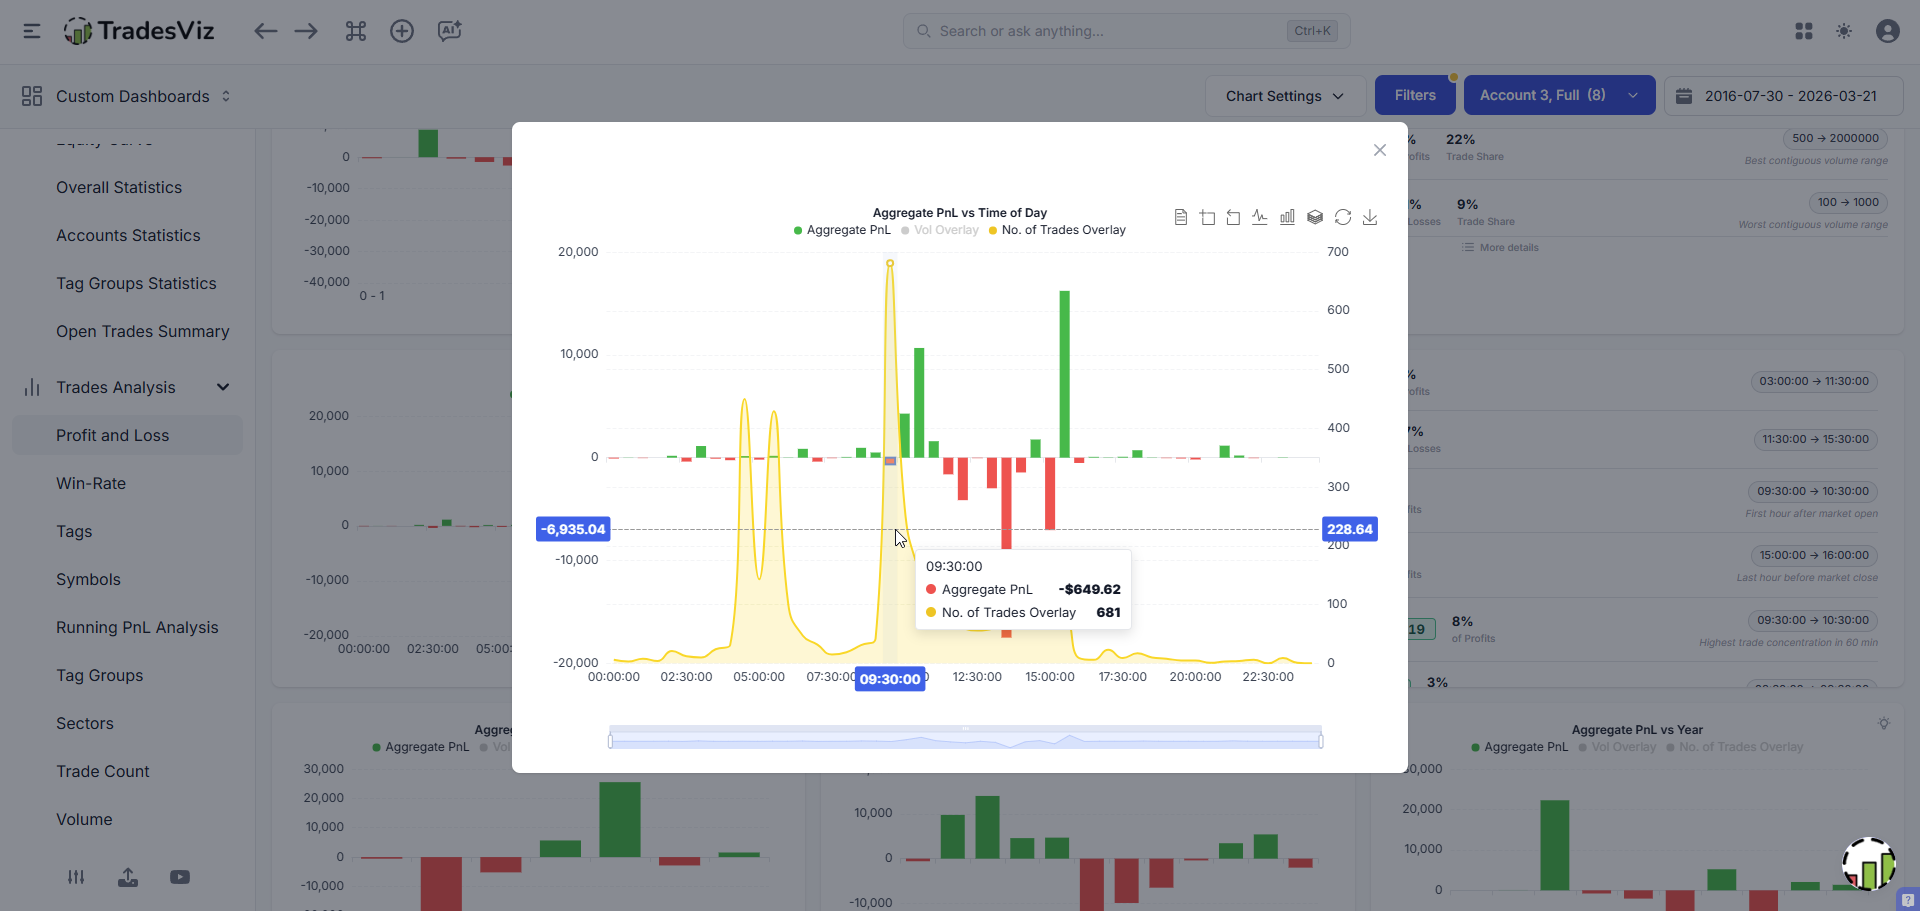Open the chart data view icon
The width and height of the screenshot is (1920, 911).
[1181, 217]
